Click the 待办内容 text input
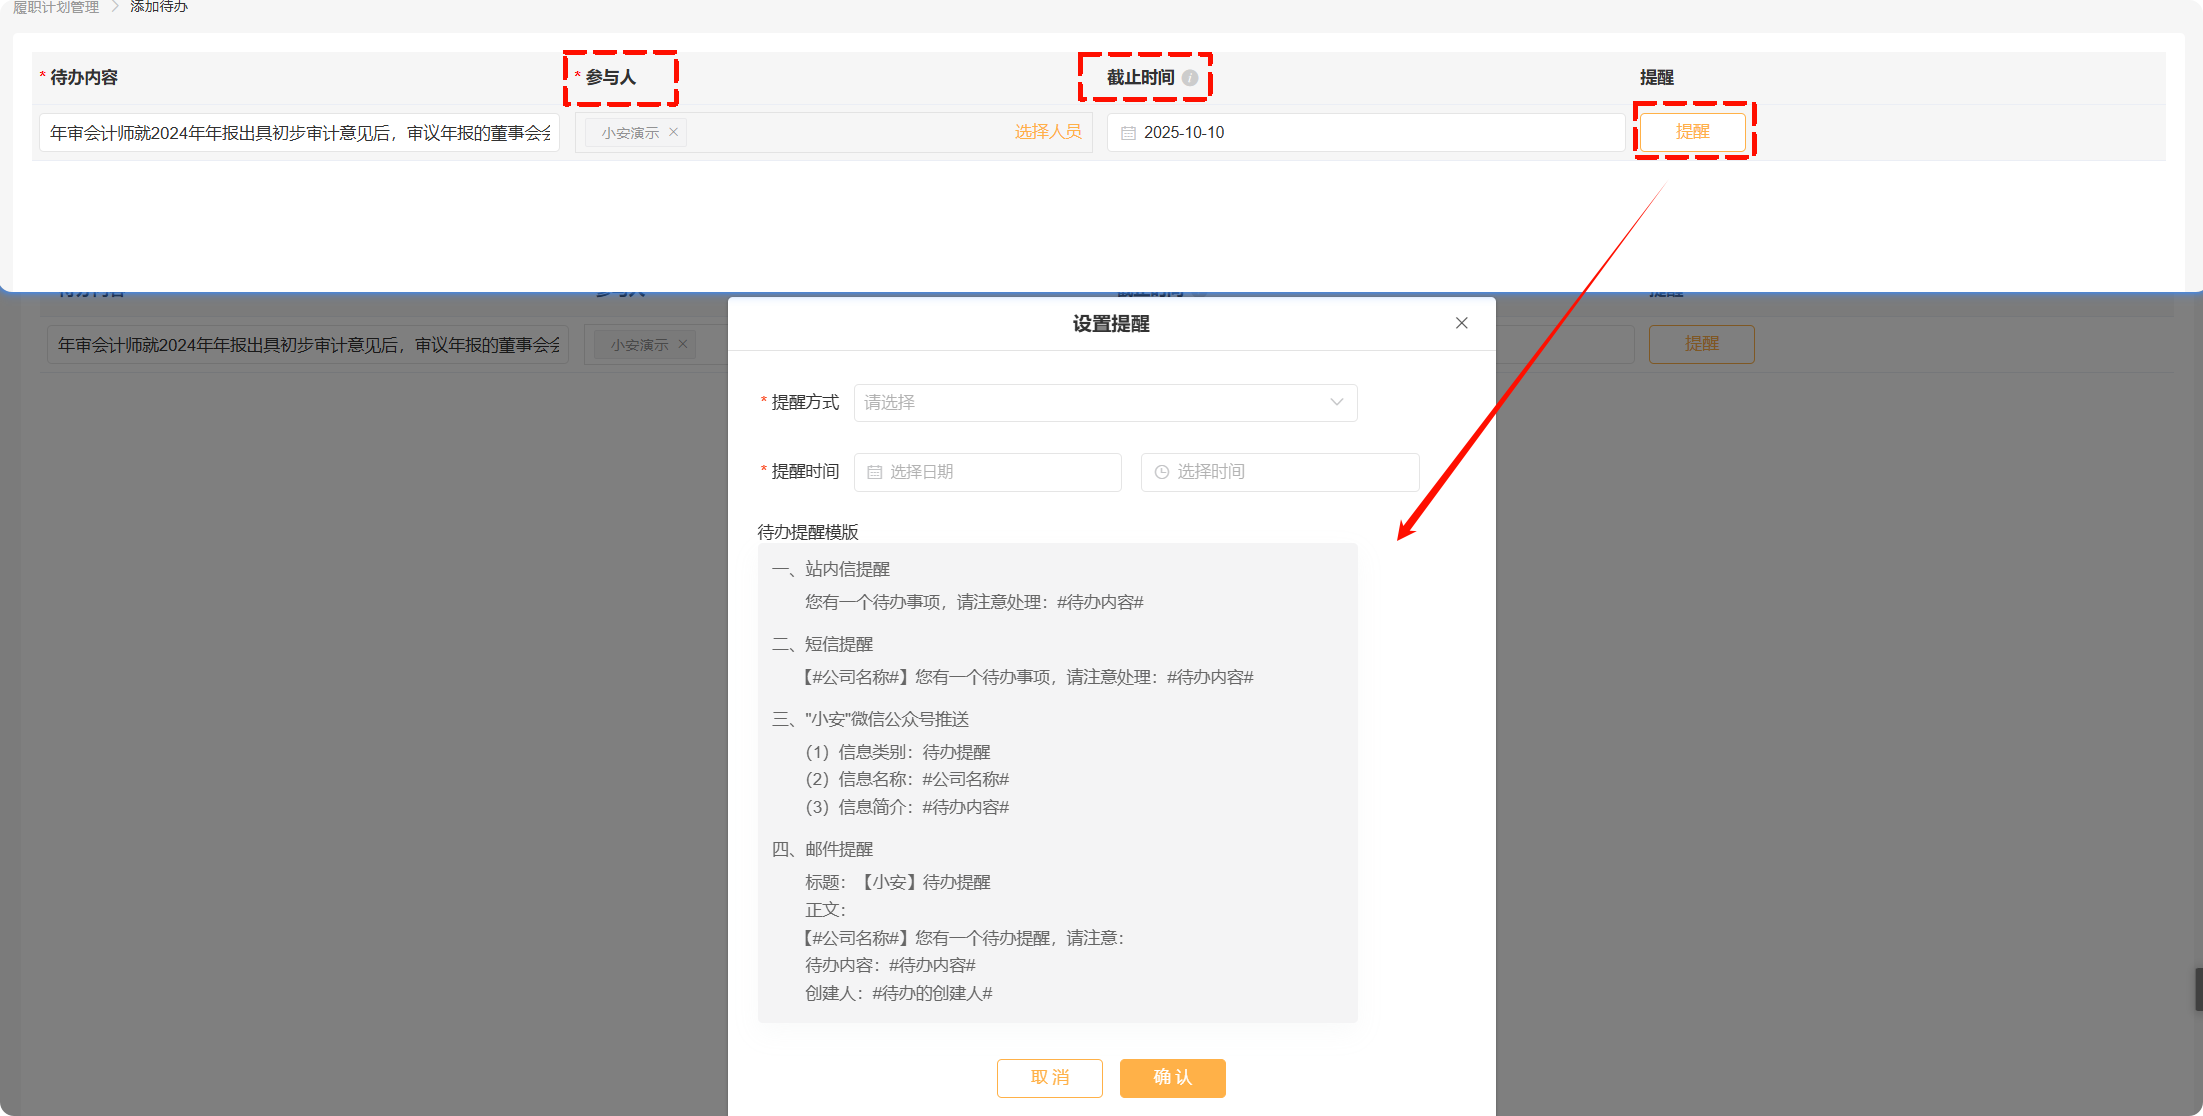This screenshot has width=2203, height=1116. pyautogui.click(x=299, y=133)
